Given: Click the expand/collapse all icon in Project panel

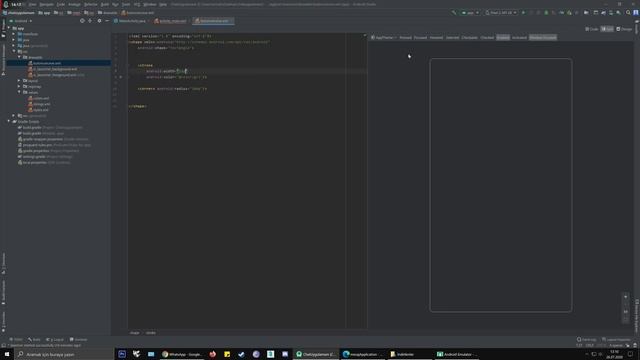Looking at the screenshot, I should pyautogui.click(x=90, y=21).
